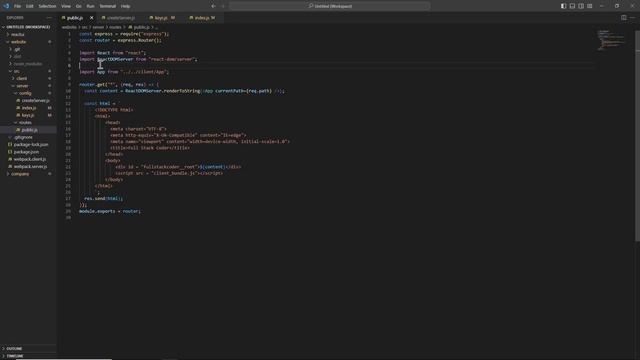Click the split editor right icon

click(624, 18)
